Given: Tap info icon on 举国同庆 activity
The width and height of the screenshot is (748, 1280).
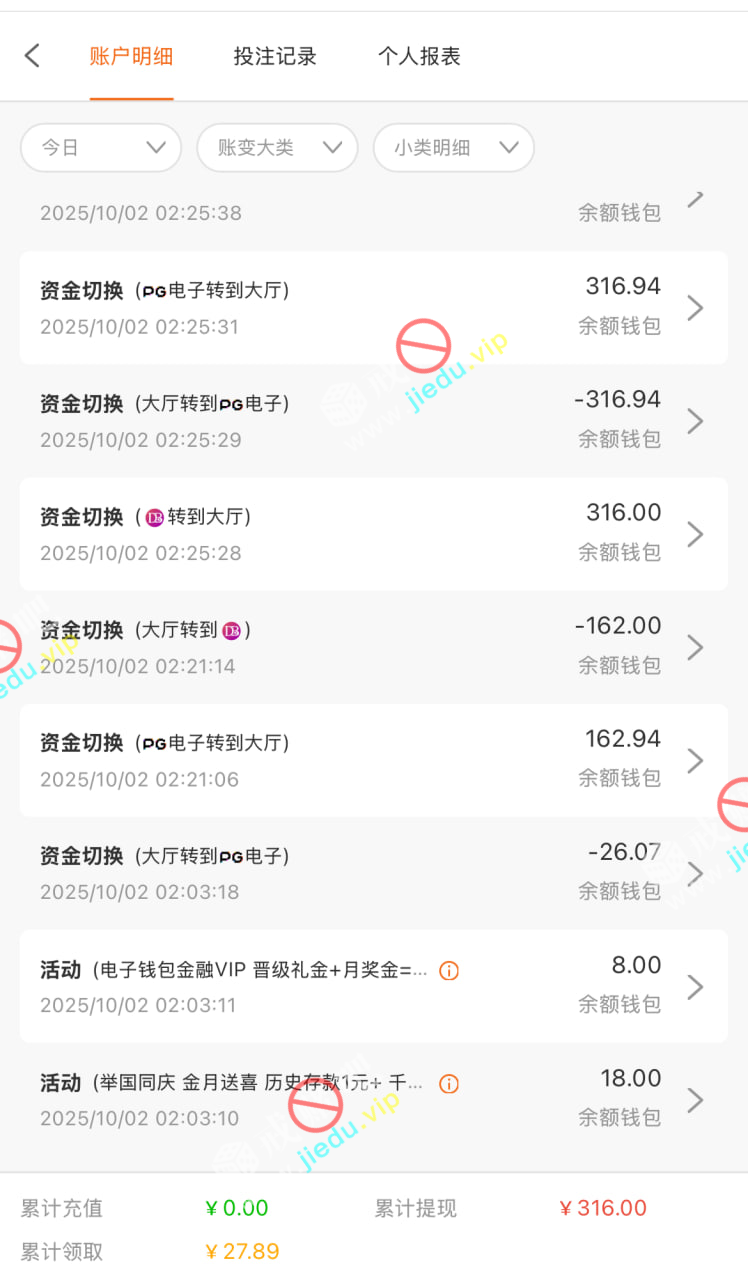Looking at the screenshot, I should pos(449,1083).
